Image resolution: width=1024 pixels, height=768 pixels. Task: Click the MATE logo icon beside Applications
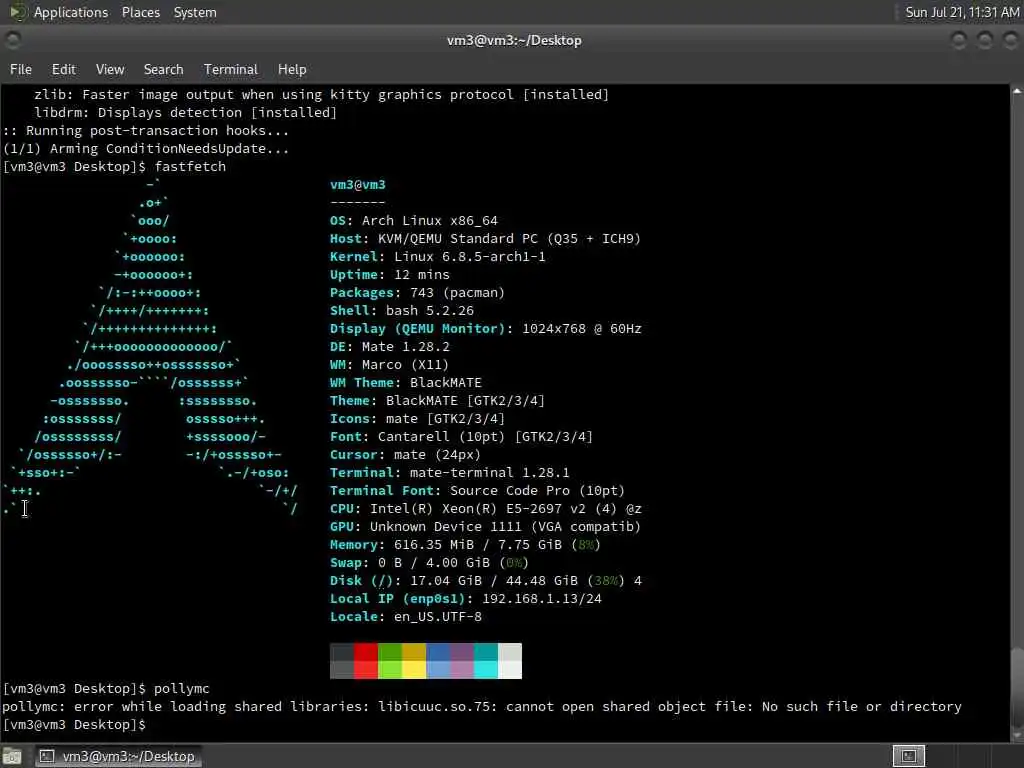pos(17,12)
